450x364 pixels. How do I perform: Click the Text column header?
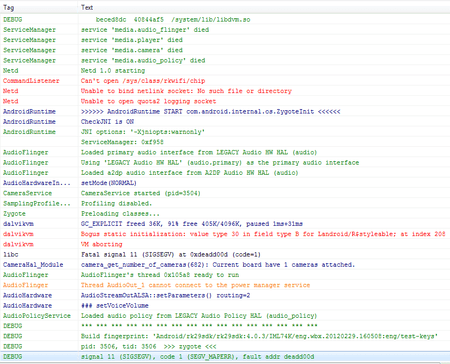point(264,7)
